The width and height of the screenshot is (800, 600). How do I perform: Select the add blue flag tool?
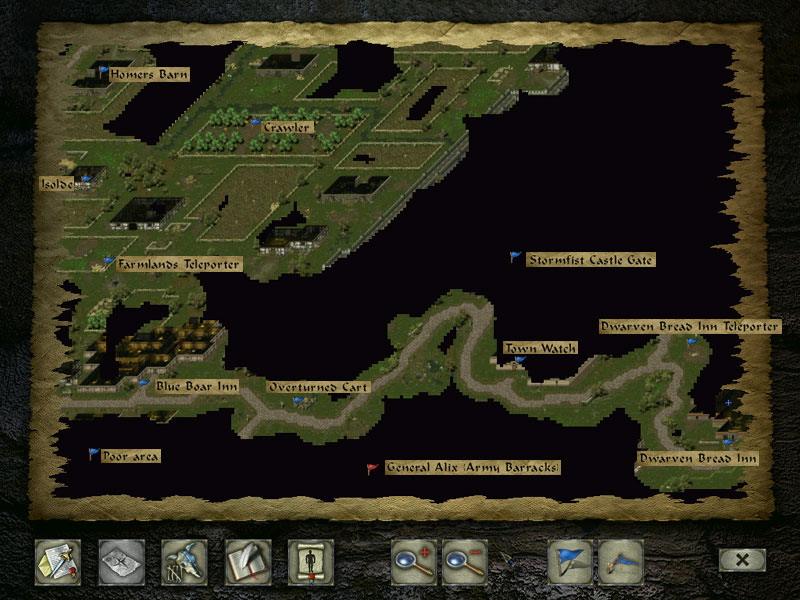pyautogui.click(x=570, y=562)
